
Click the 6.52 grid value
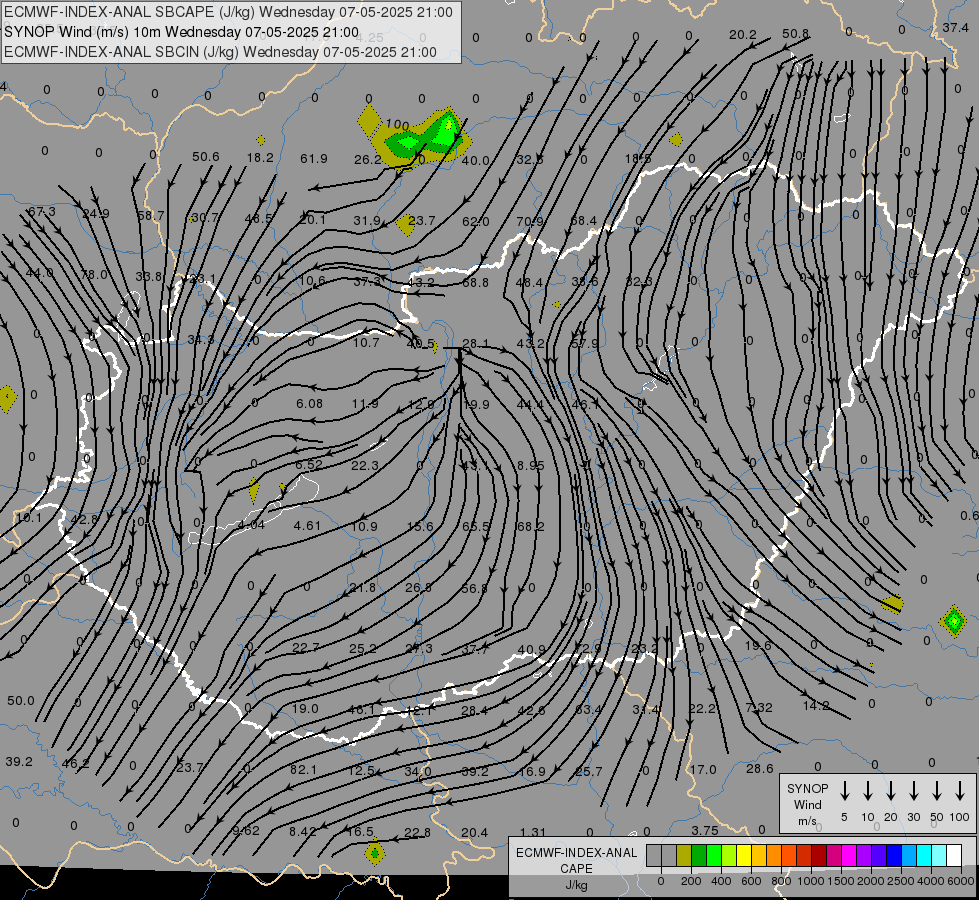tap(308, 465)
